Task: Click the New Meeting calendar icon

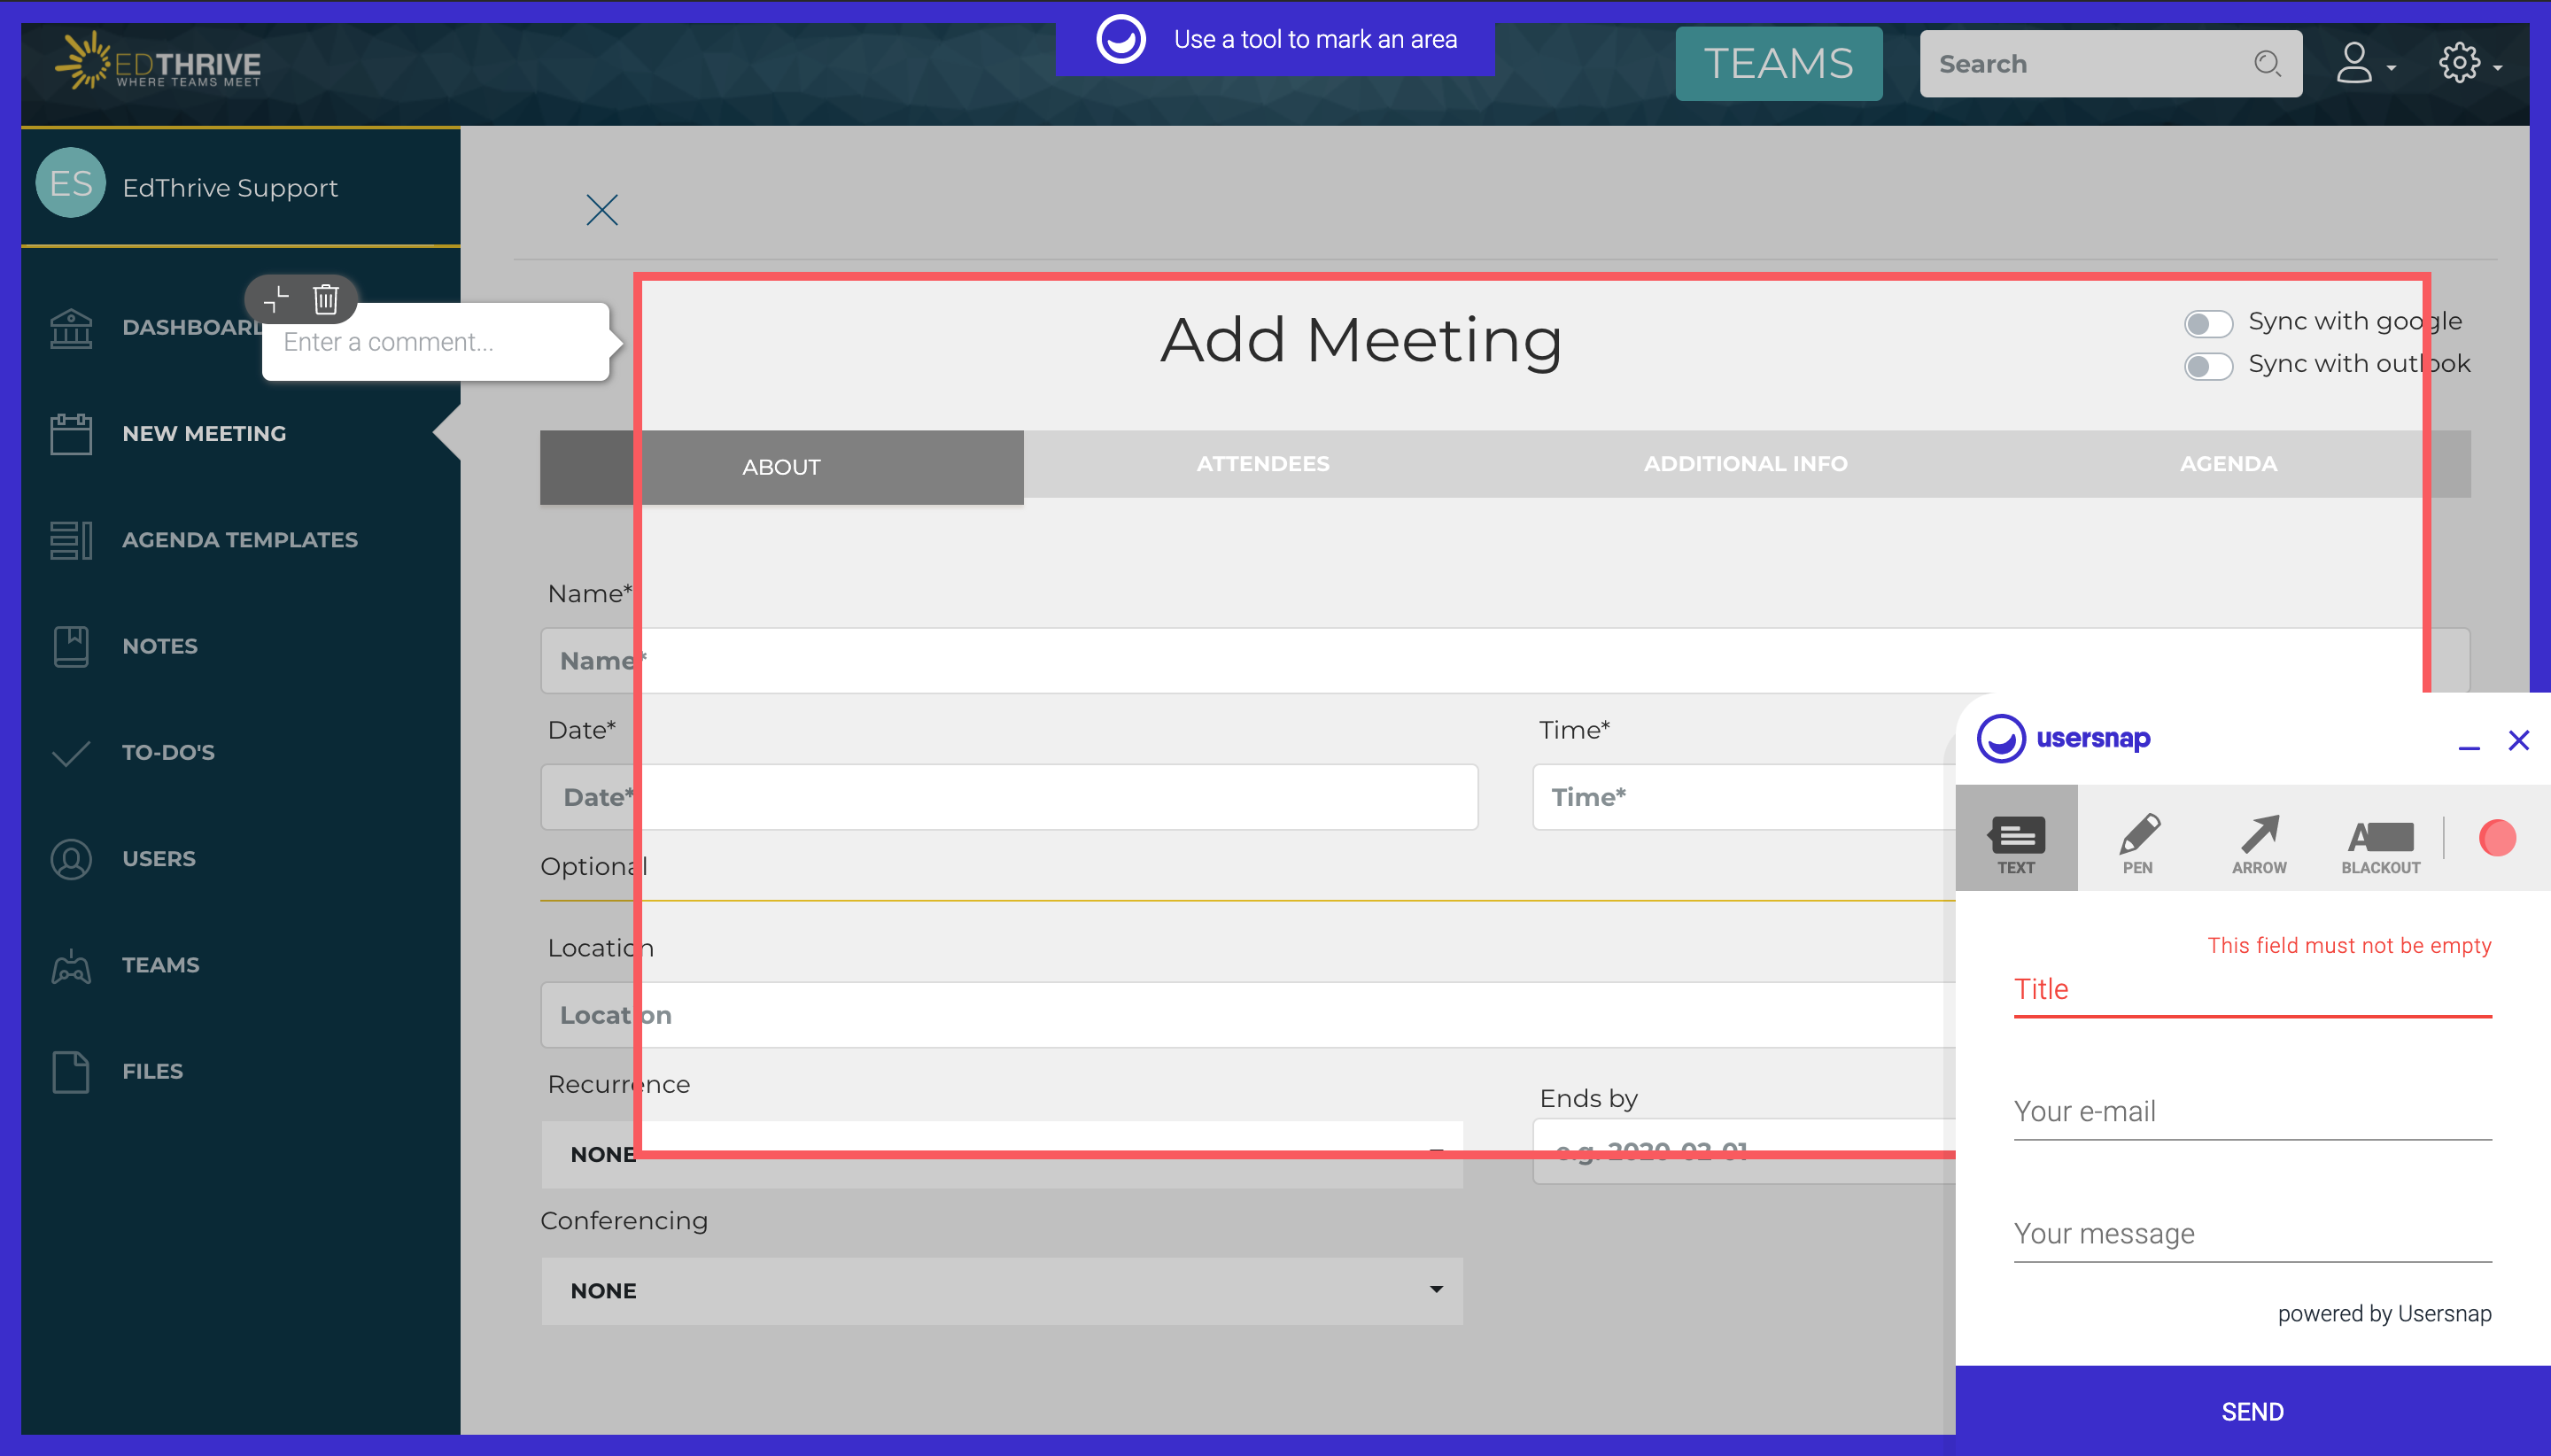Action: tap(71, 433)
